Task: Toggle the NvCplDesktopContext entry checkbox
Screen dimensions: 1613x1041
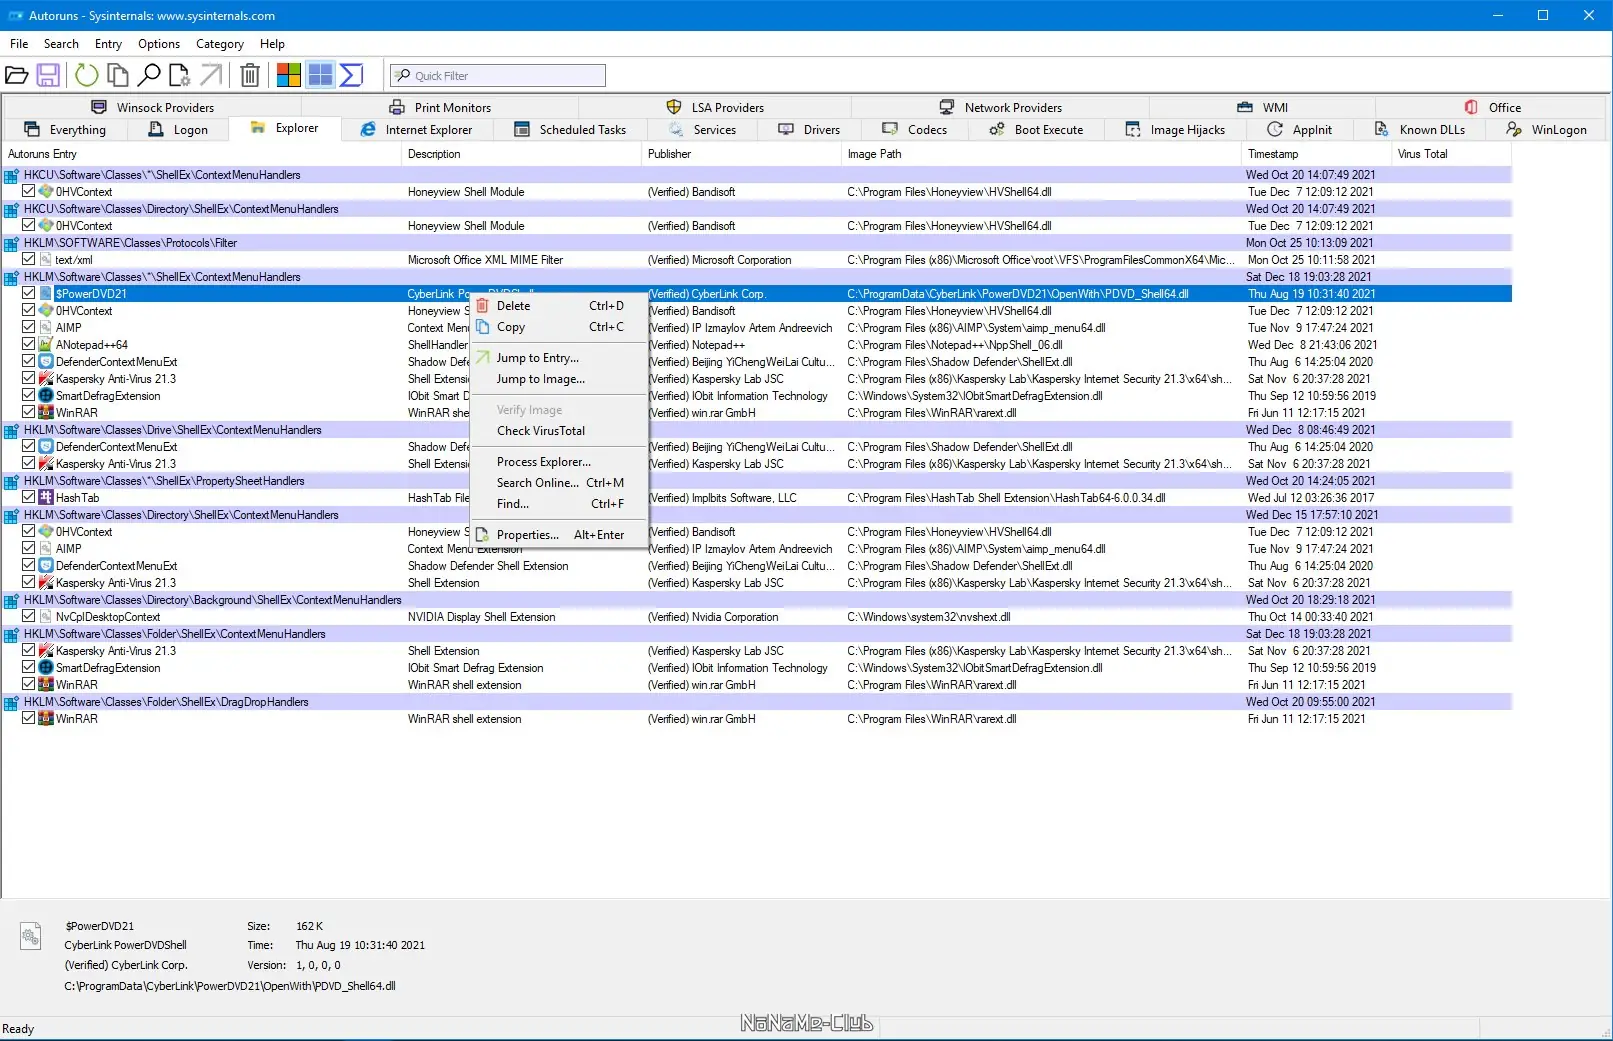Action: coord(29,617)
